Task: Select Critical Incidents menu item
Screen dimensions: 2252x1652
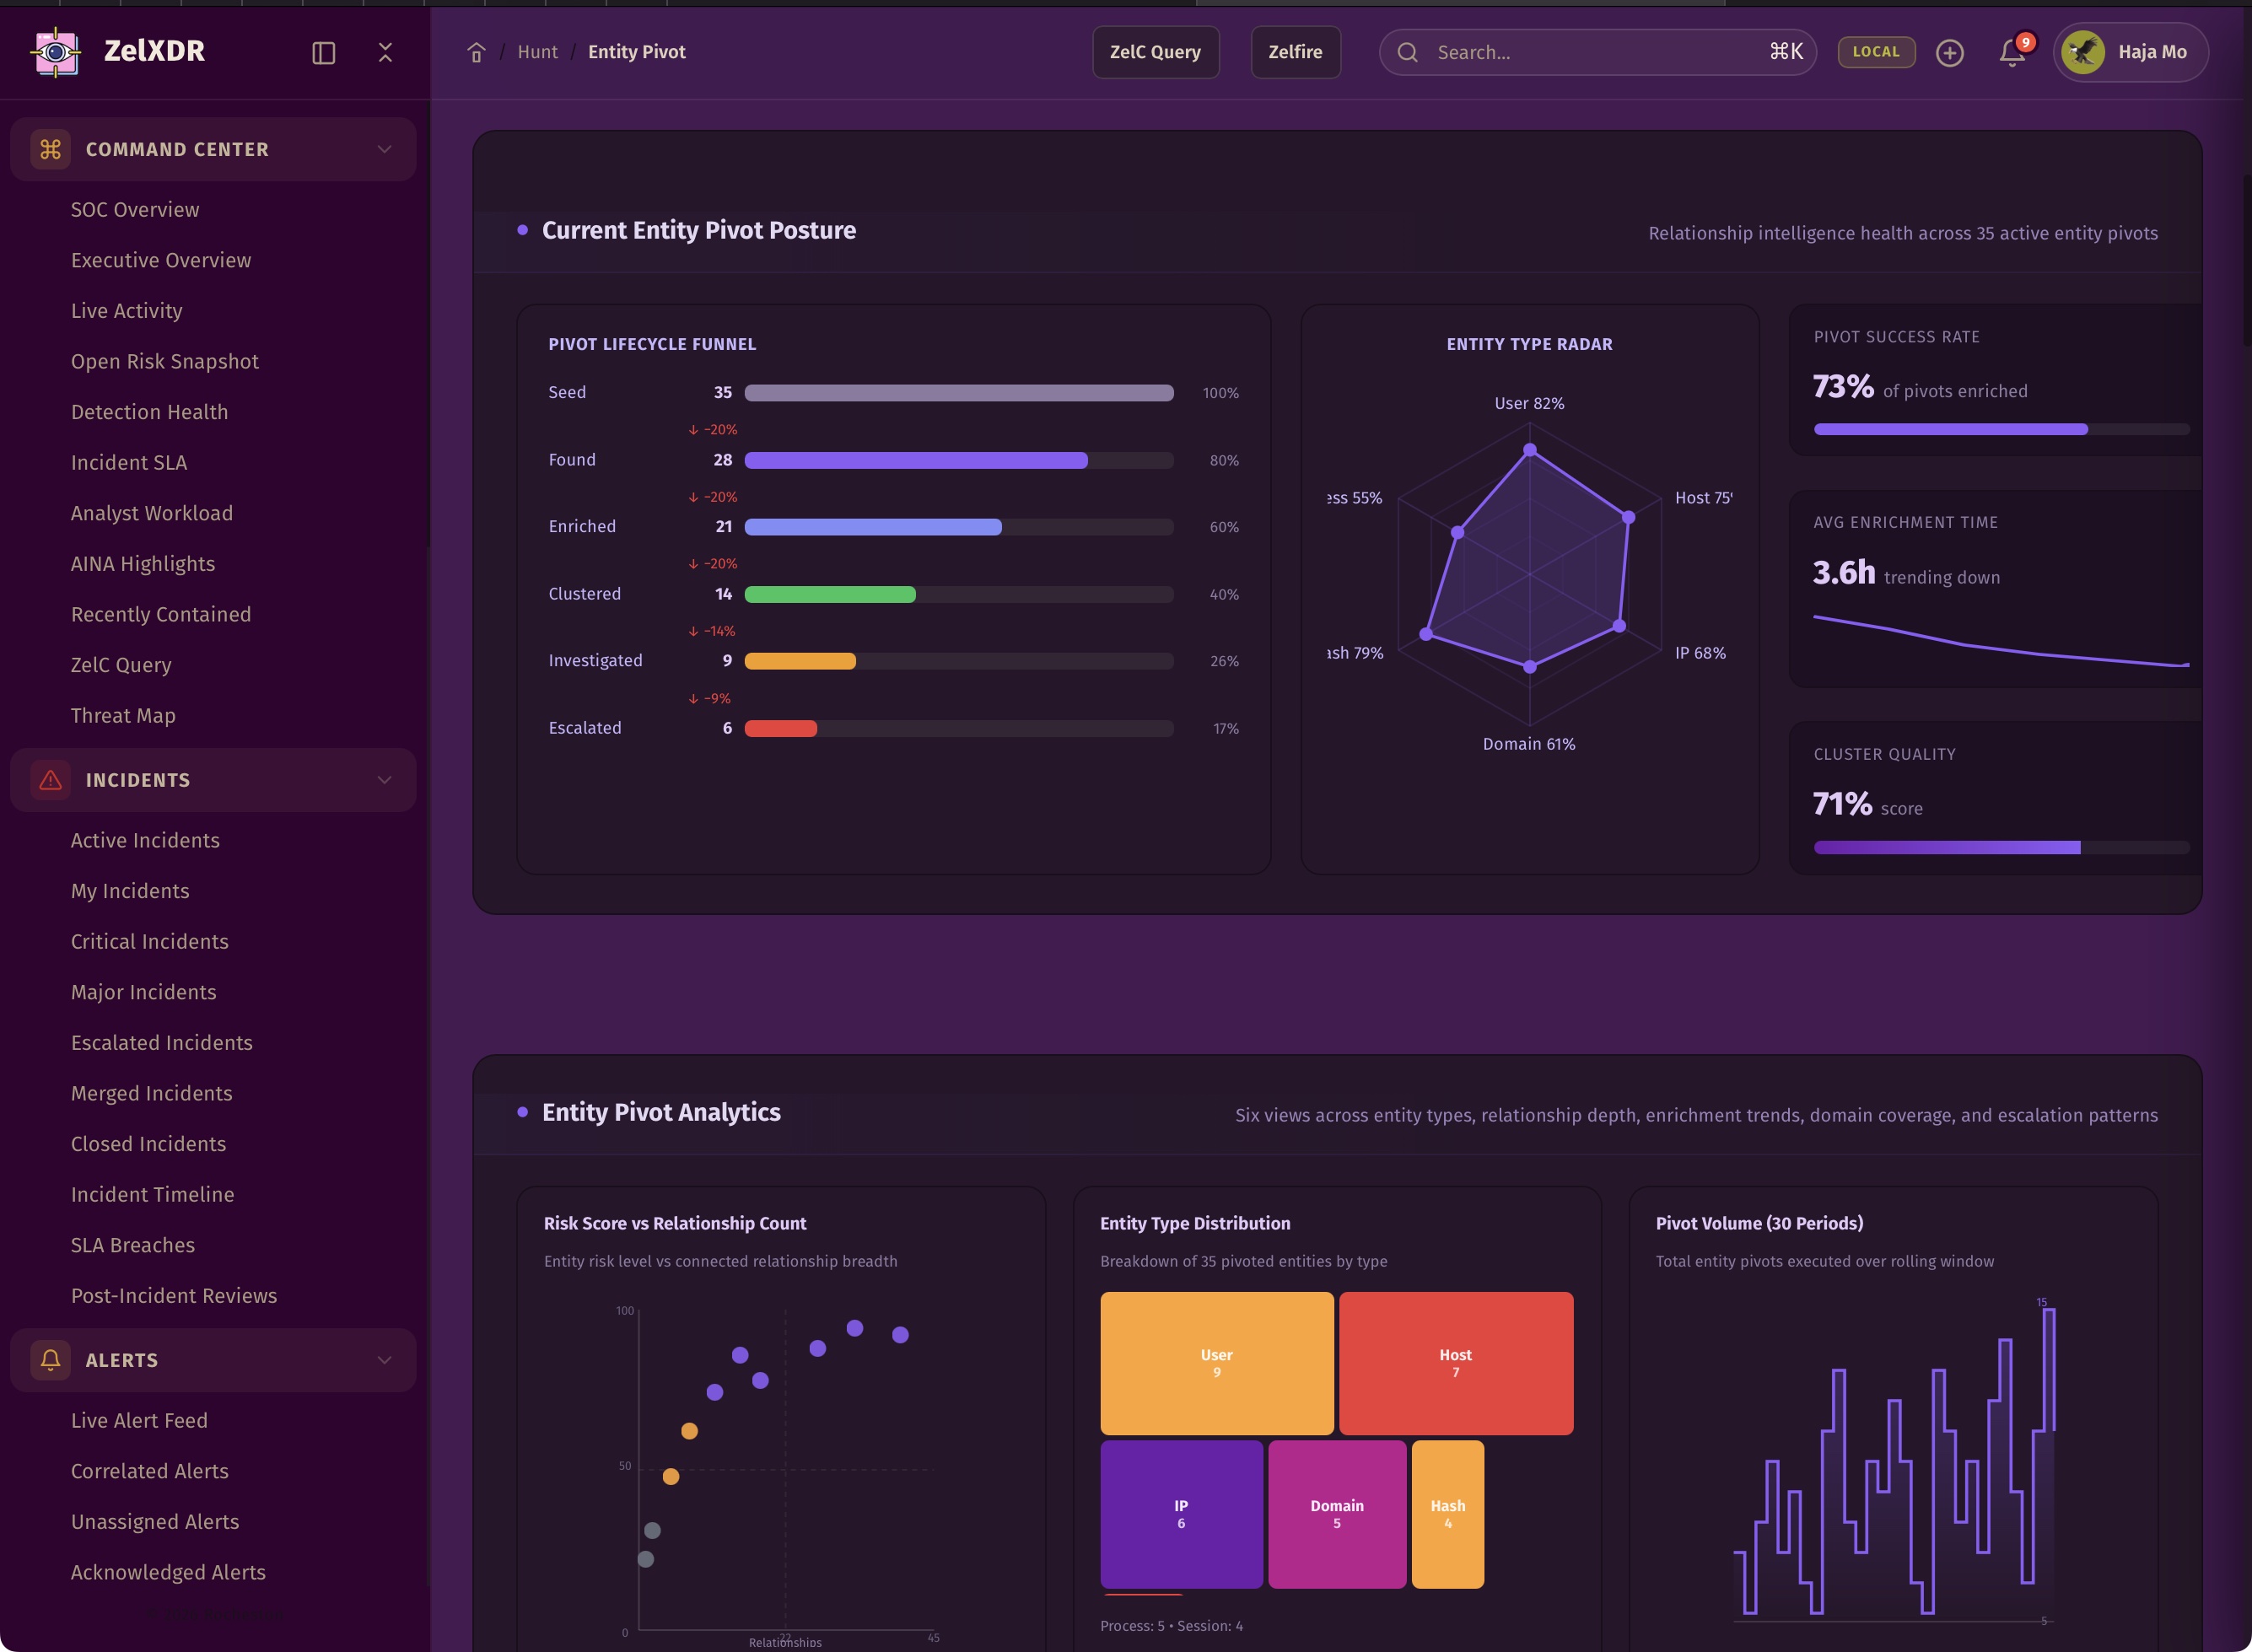Action: pyautogui.click(x=150, y=942)
